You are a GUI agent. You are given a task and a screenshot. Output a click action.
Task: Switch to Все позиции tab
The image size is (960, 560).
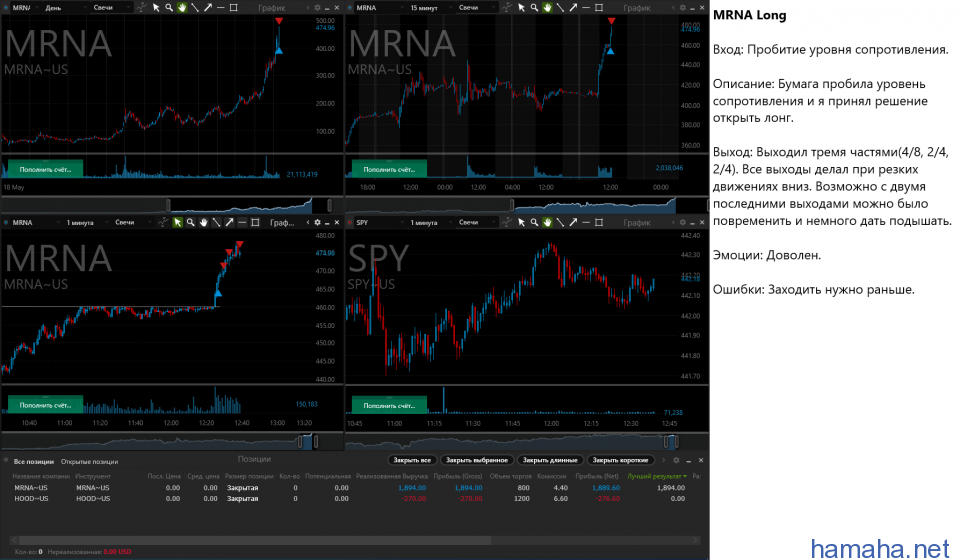tap(34, 461)
